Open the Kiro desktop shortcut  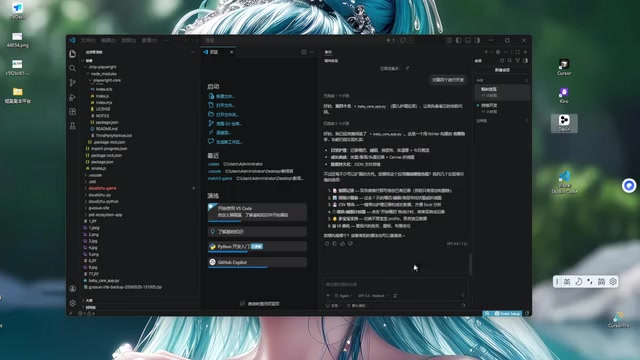tap(564, 96)
